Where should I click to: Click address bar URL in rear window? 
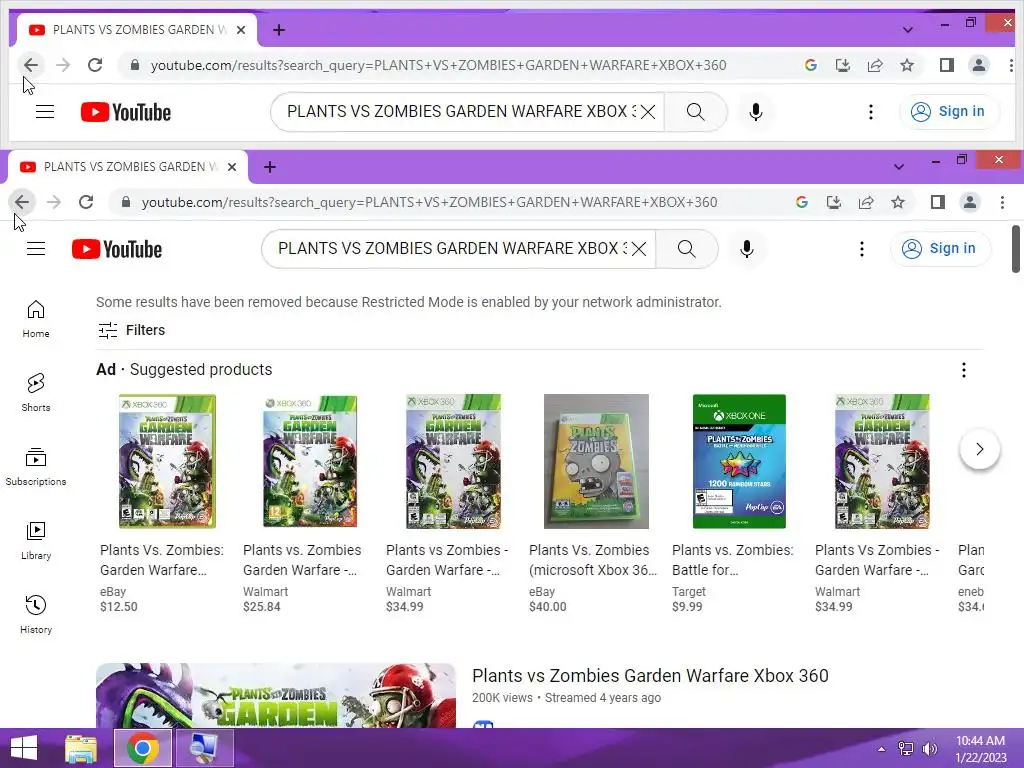point(438,65)
